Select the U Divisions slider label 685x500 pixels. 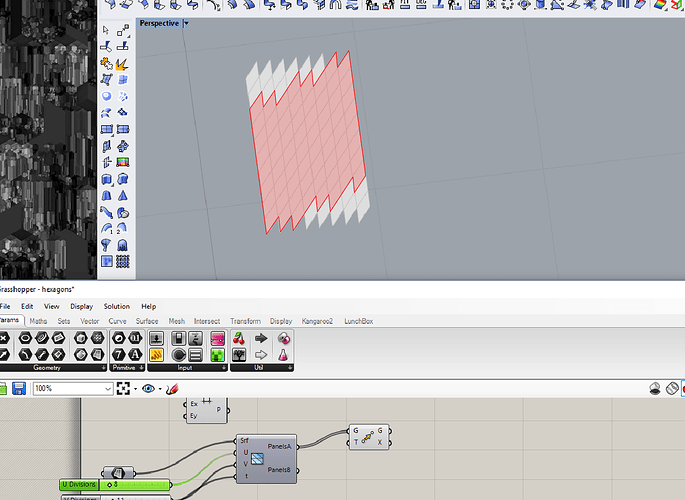tap(79, 484)
